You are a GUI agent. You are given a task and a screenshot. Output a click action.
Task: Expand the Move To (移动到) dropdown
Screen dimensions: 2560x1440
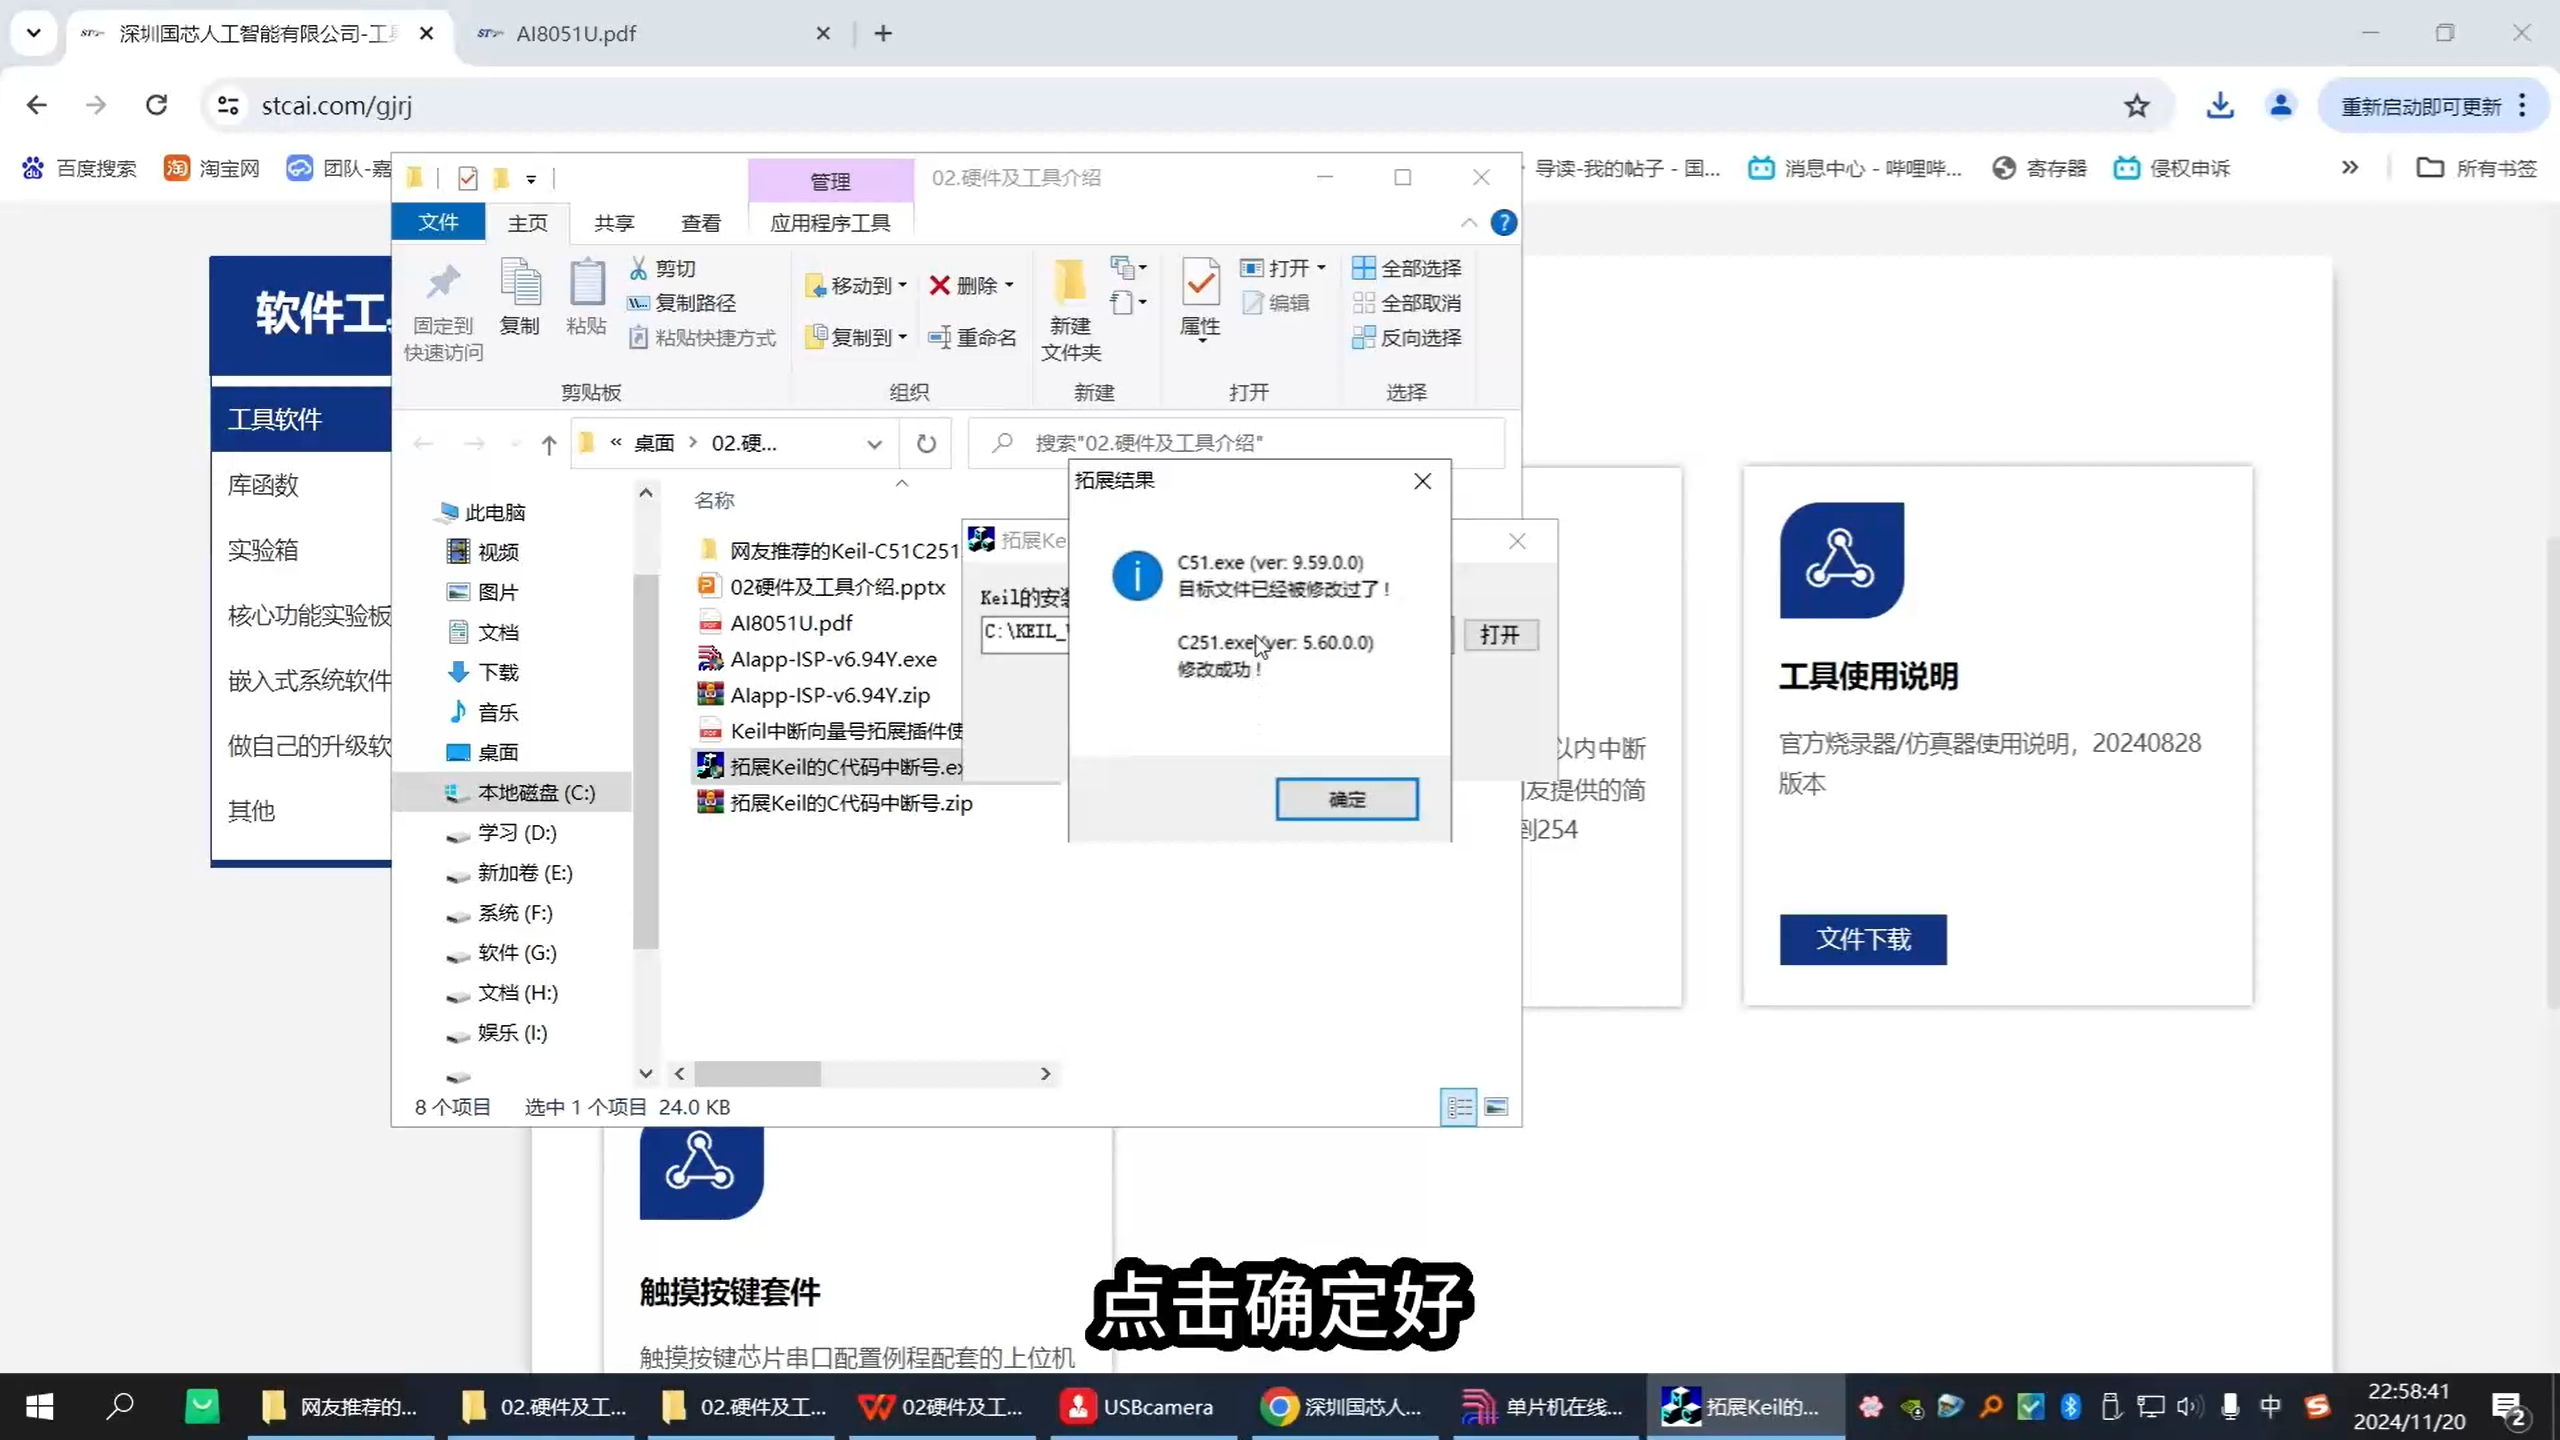pyautogui.click(x=902, y=286)
